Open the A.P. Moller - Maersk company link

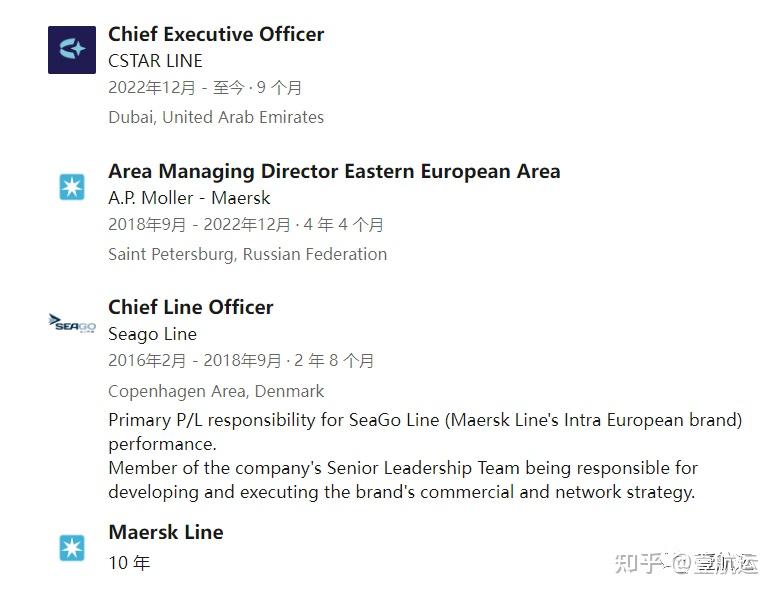(189, 198)
